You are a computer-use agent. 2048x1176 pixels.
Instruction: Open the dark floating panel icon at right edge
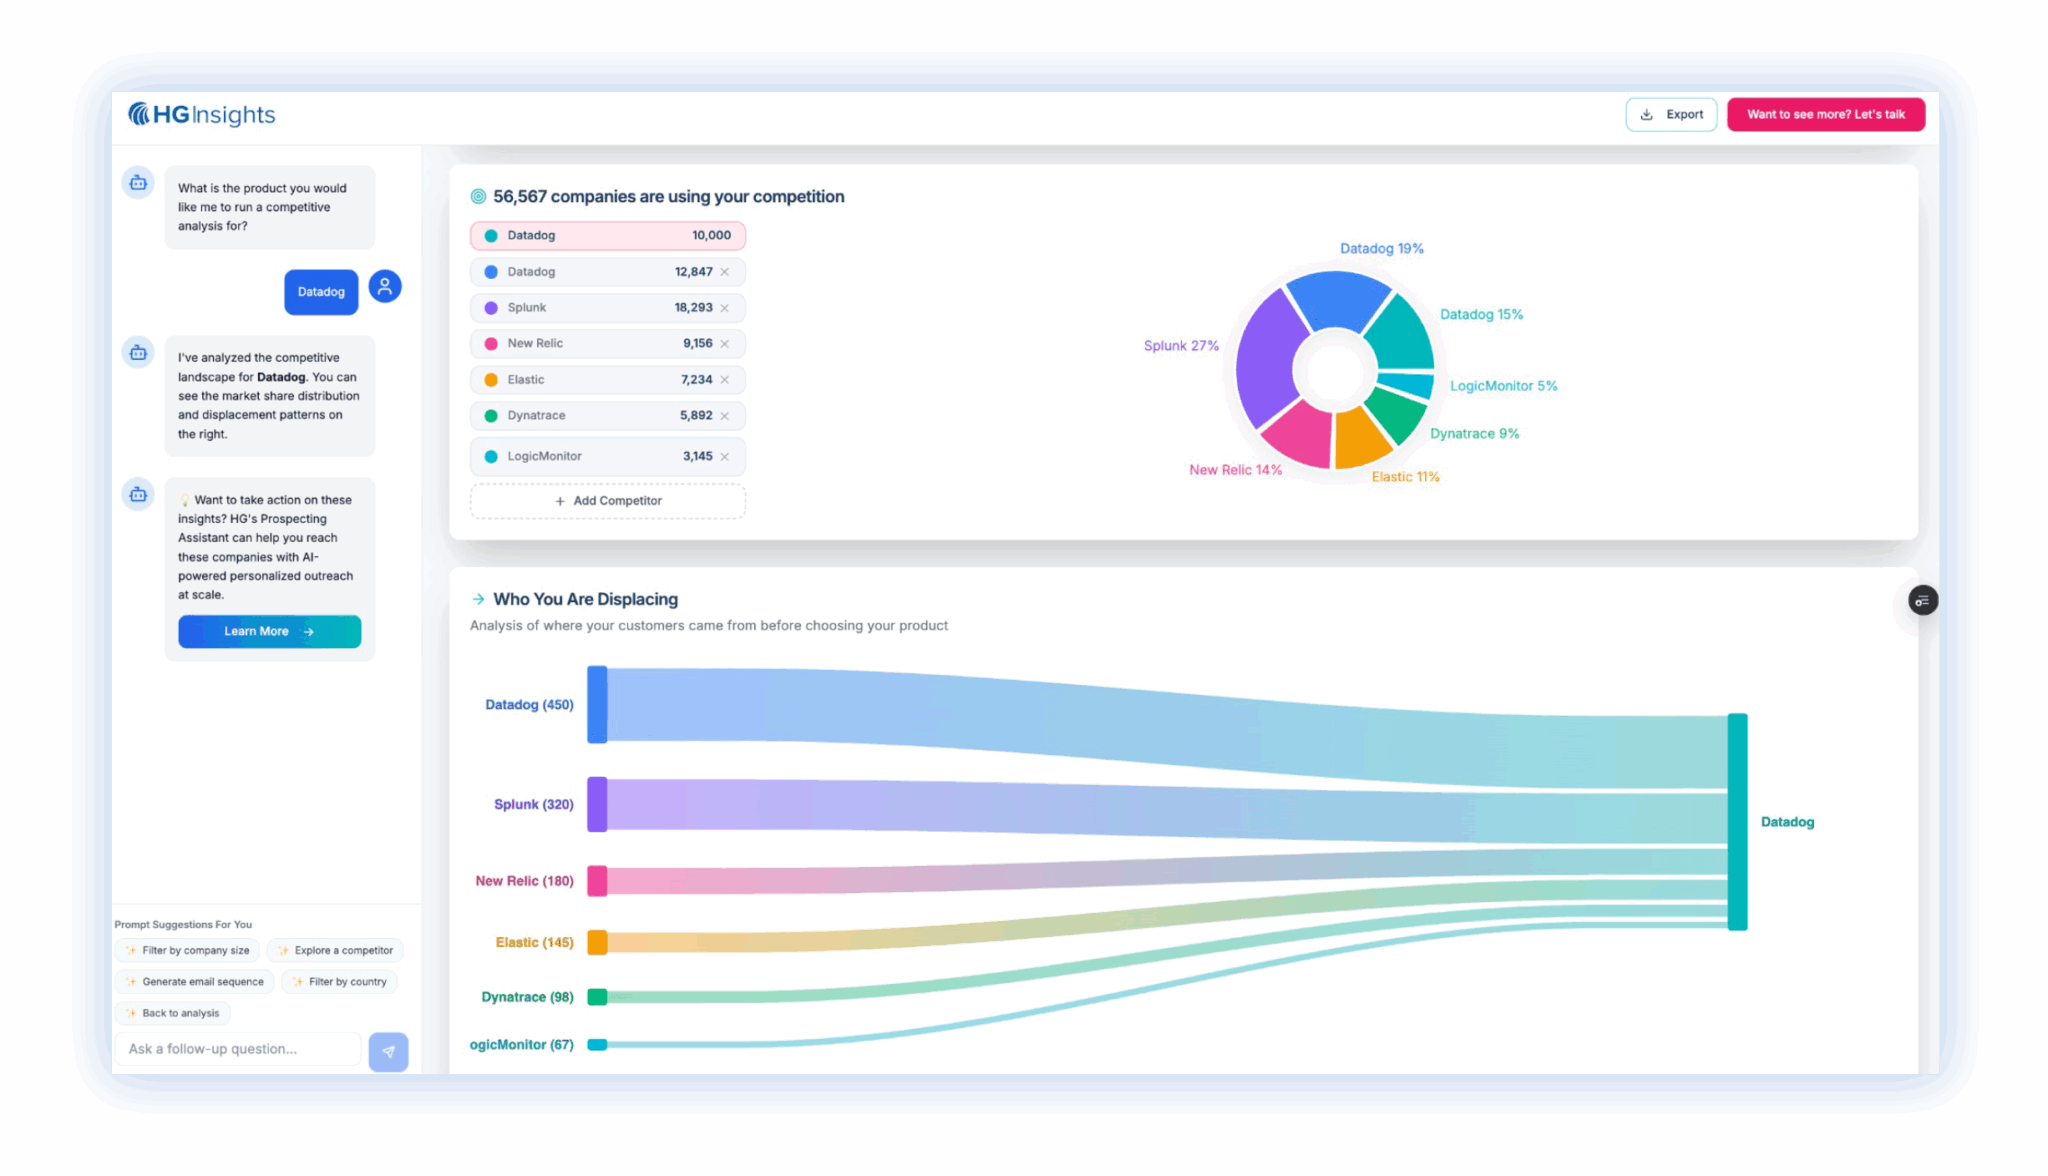pyautogui.click(x=1922, y=601)
